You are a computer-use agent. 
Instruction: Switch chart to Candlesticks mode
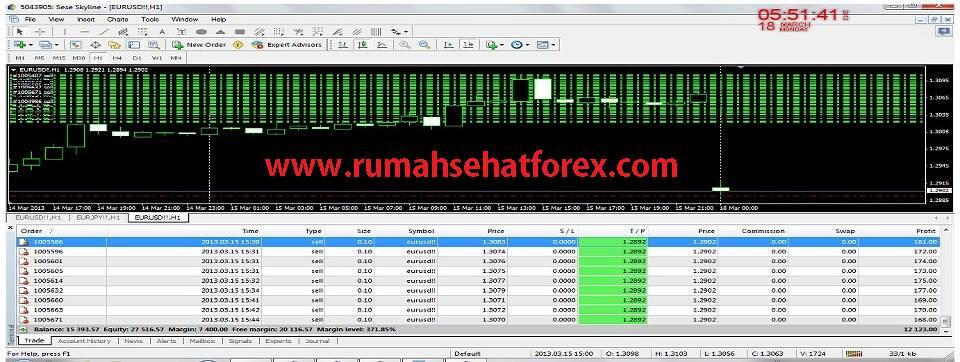point(362,45)
